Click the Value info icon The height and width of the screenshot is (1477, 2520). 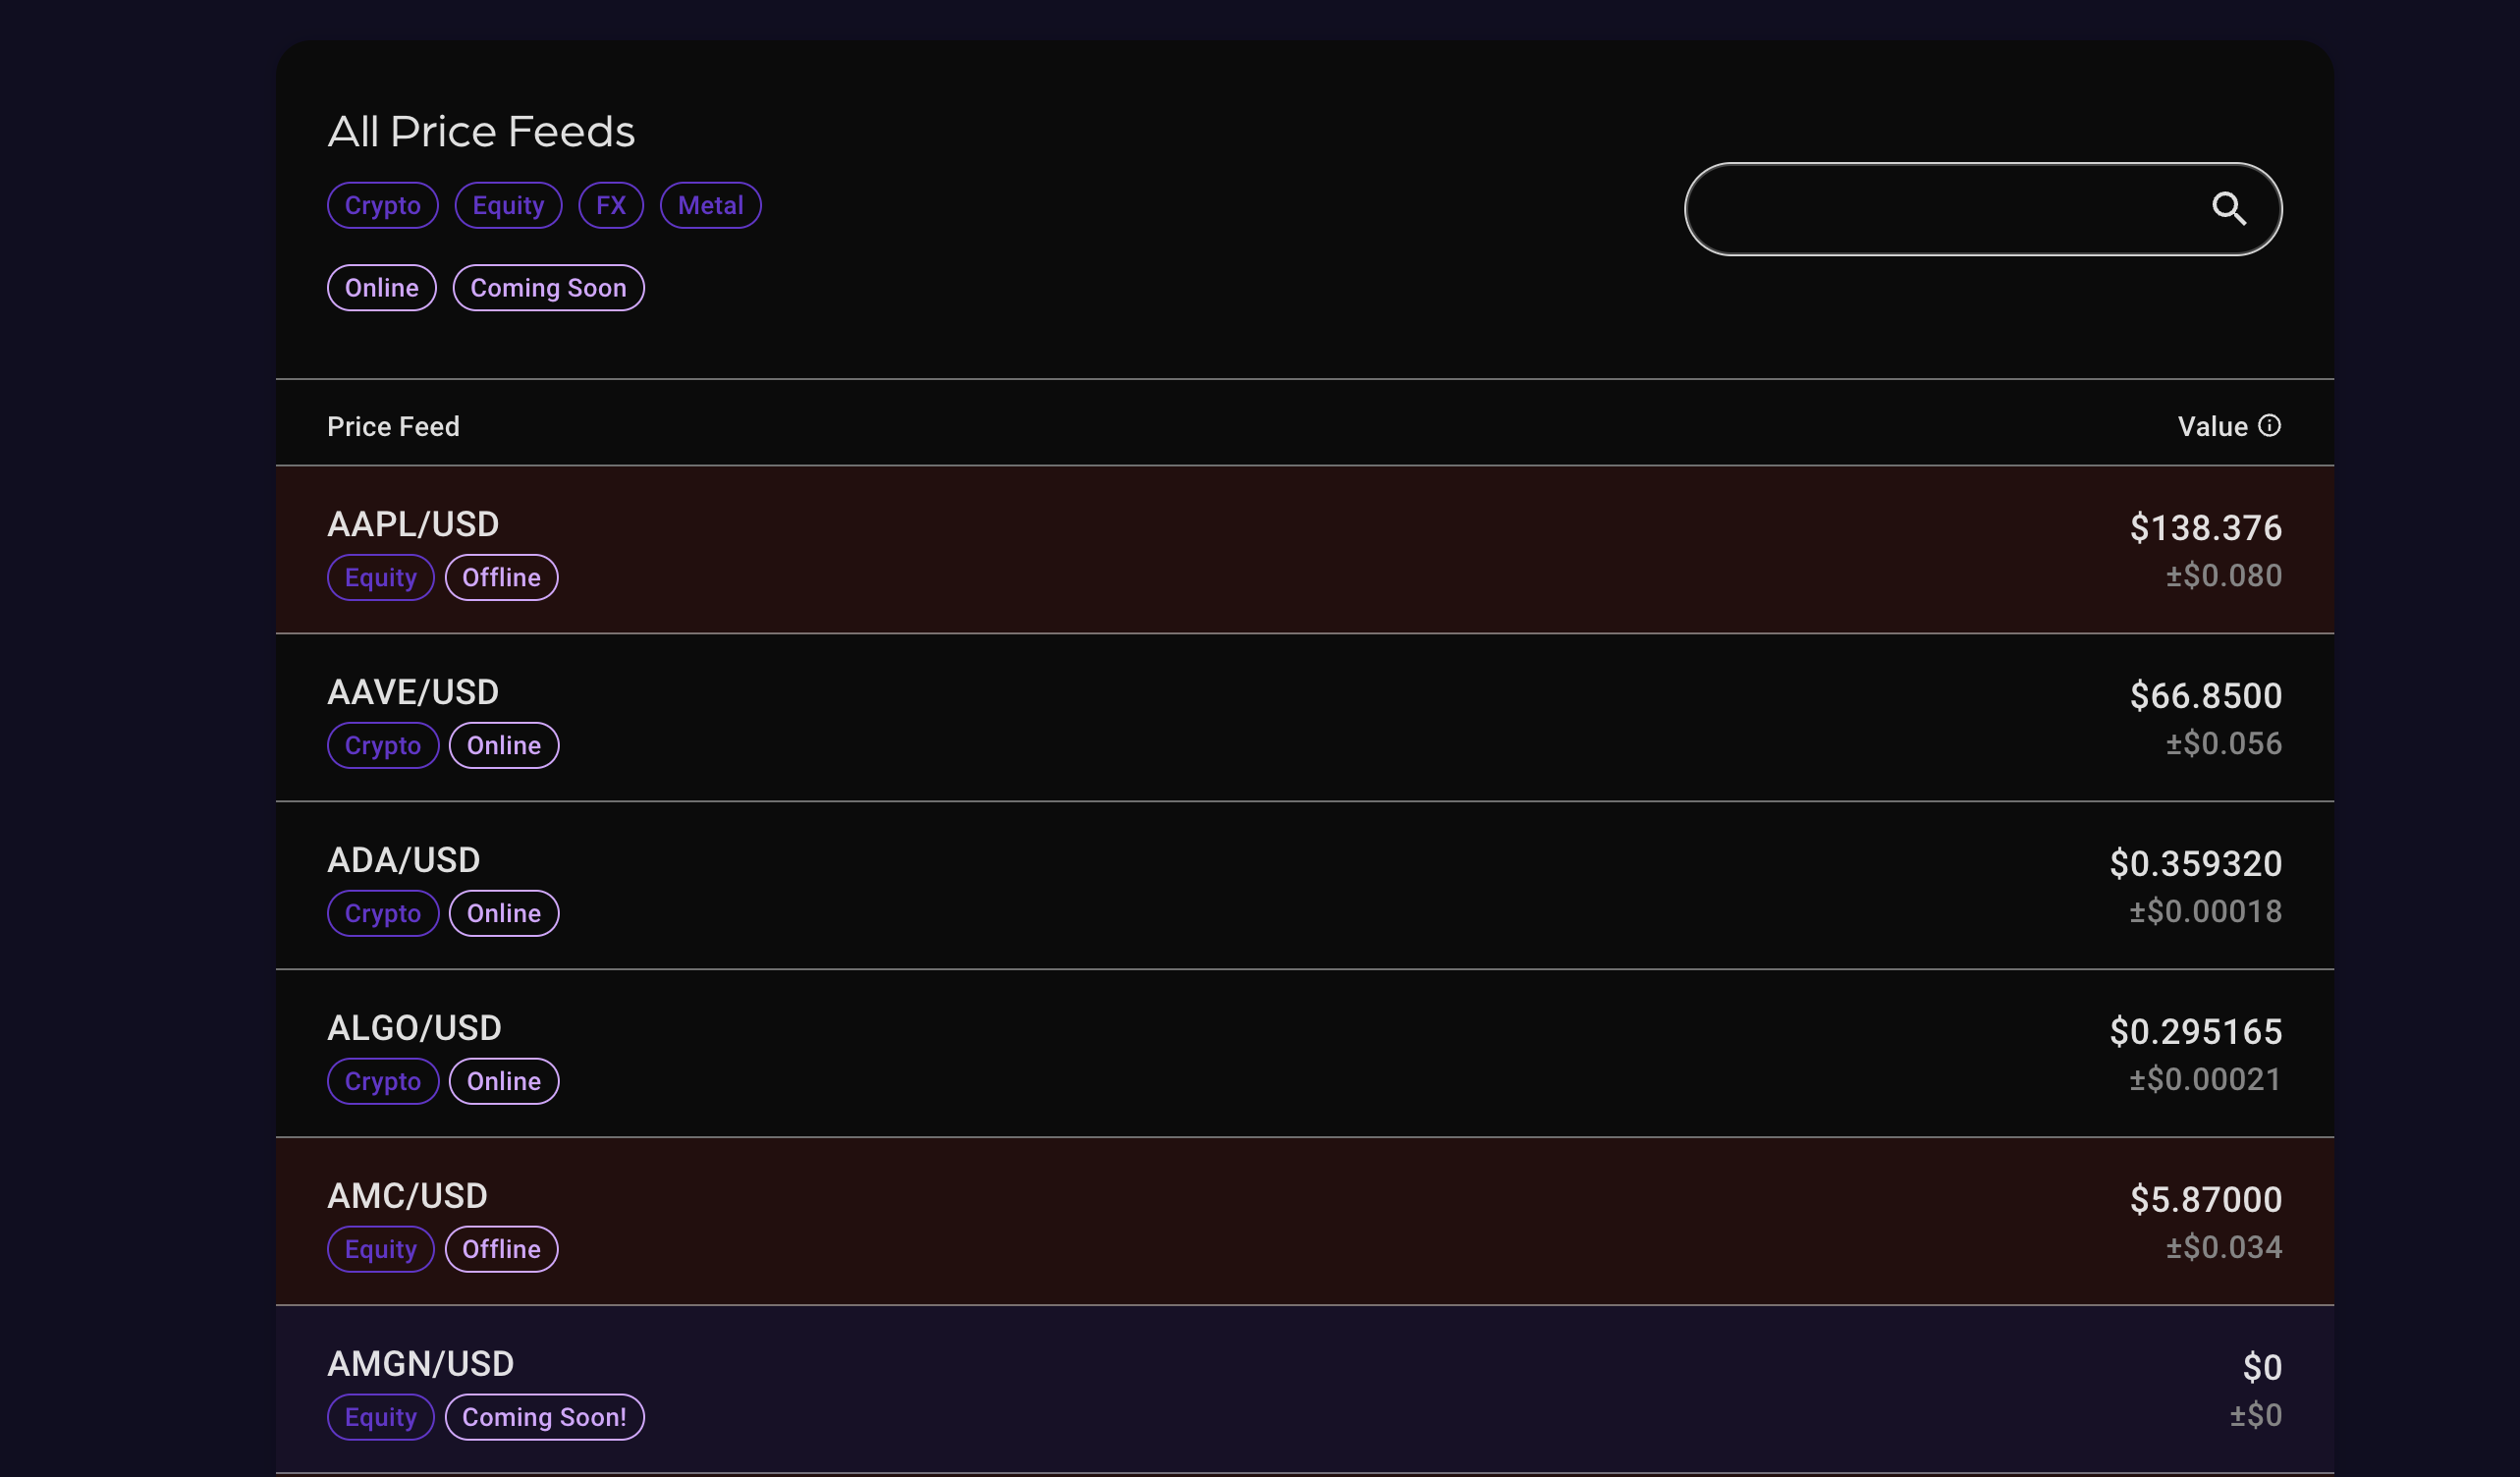pos(2269,426)
